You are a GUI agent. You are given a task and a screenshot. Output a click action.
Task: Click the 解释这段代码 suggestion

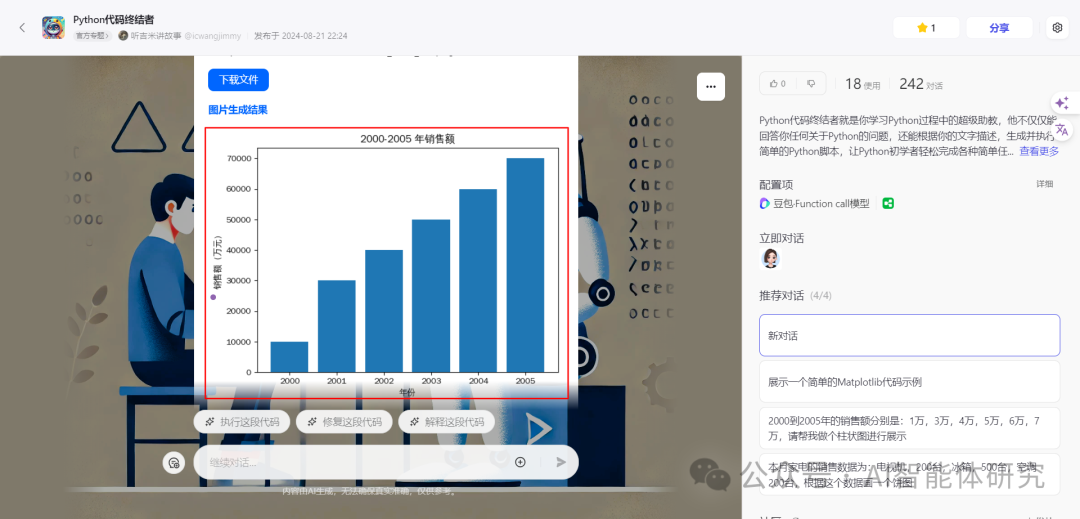click(x=446, y=422)
